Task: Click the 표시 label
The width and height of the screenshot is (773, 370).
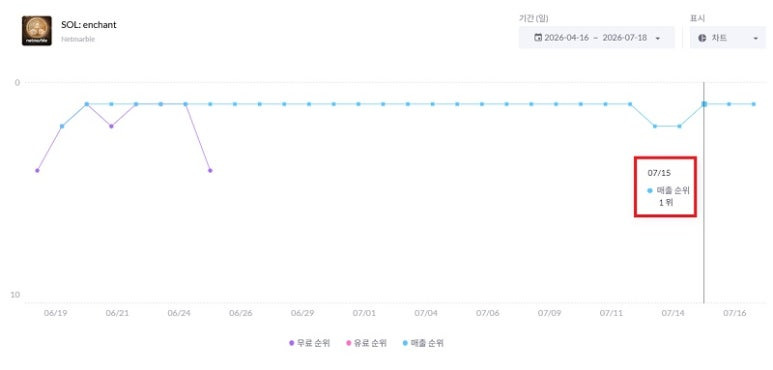Action: (697, 19)
